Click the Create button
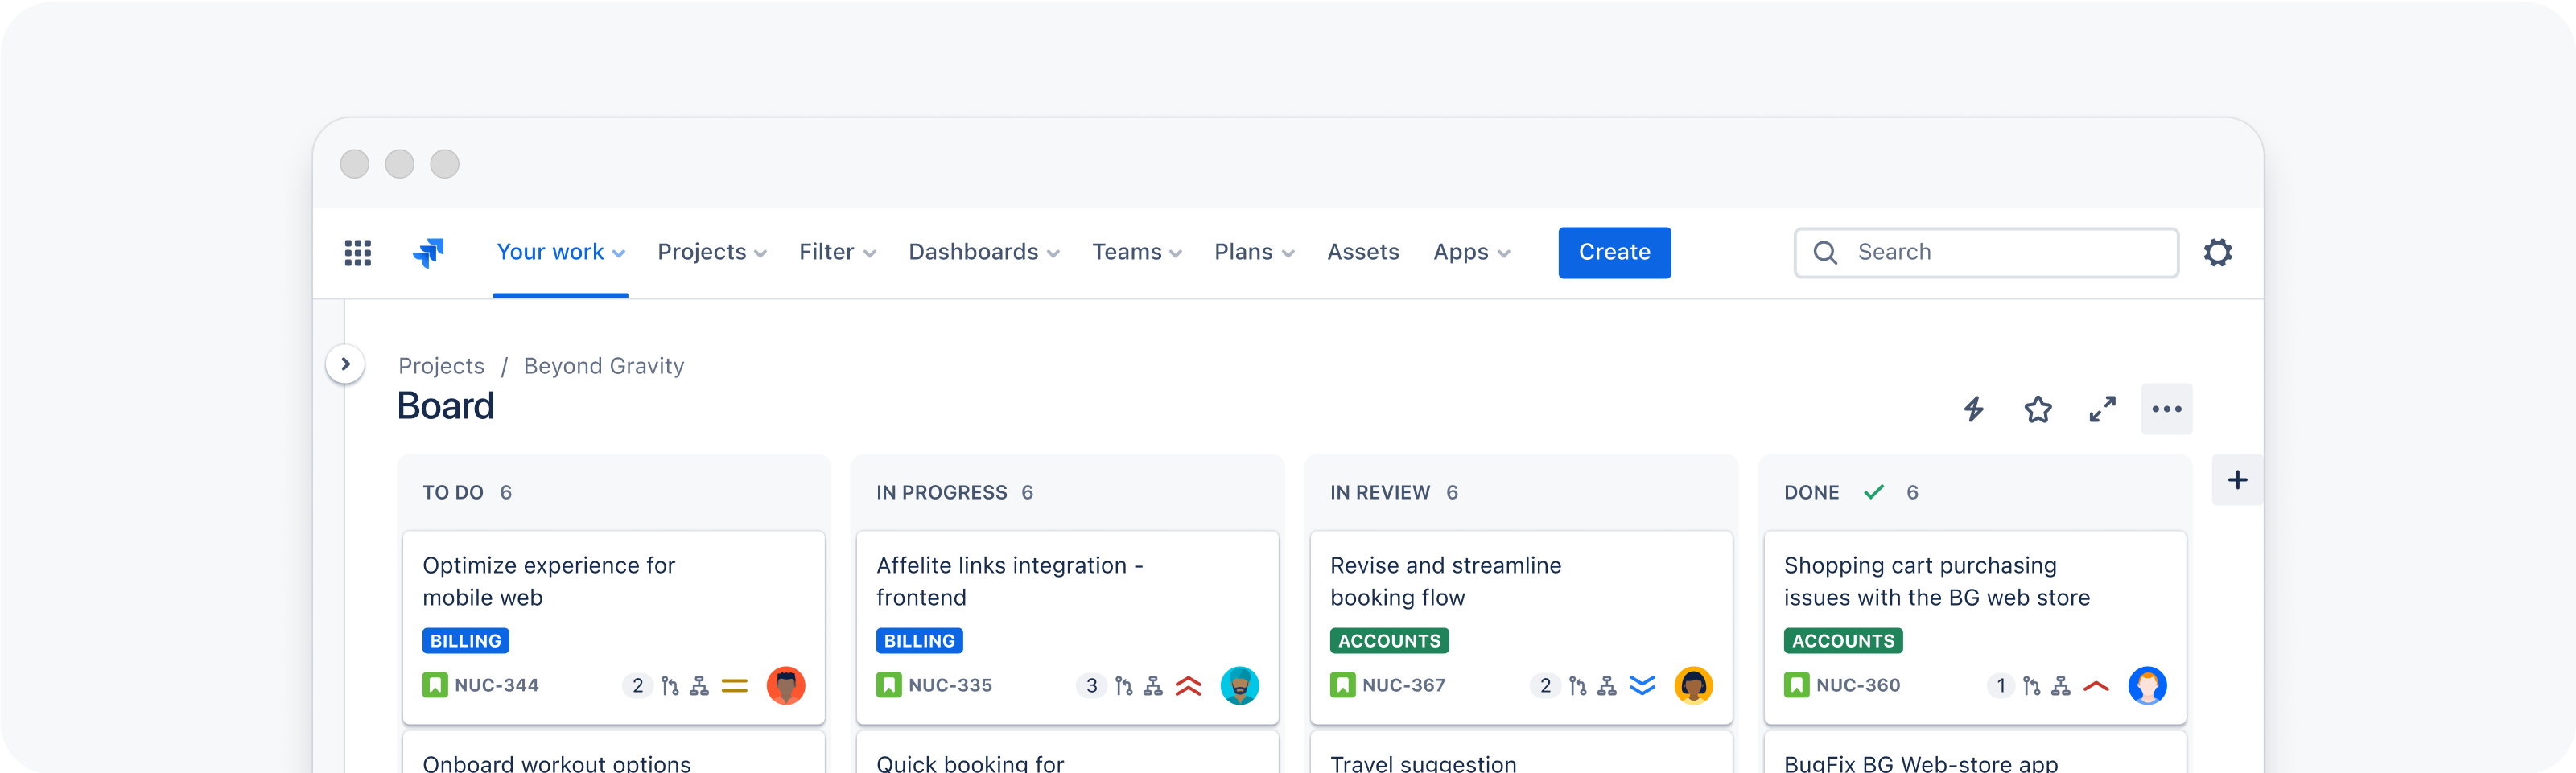2576x773 pixels. [x=1614, y=252]
